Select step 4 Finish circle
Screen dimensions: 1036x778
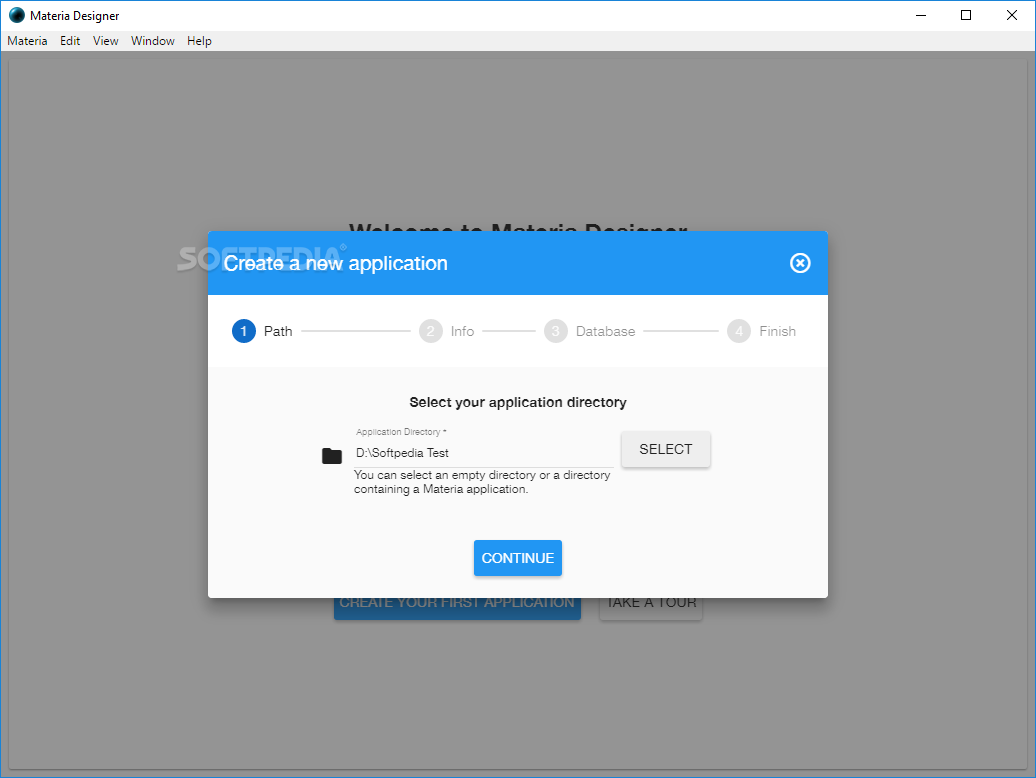pos(739,331)
